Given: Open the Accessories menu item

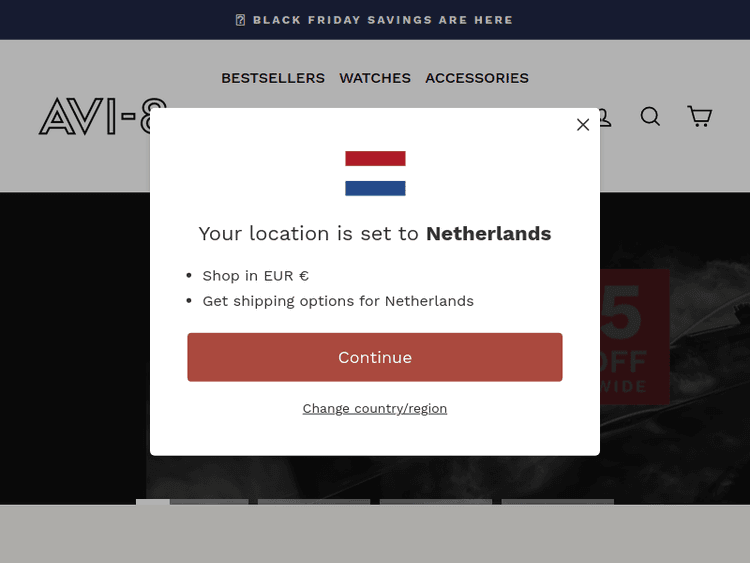Looking at the screenshot, I should [x=477, y=78].
